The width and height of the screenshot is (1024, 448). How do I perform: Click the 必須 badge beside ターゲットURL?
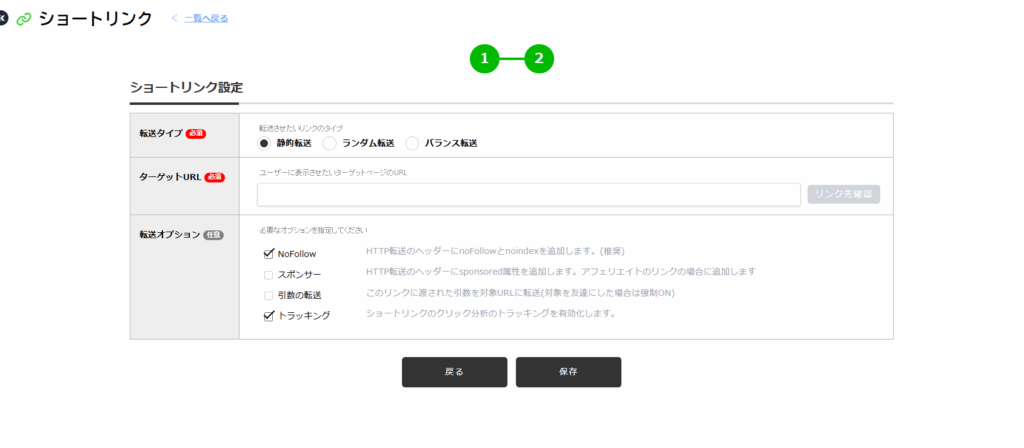214,177
